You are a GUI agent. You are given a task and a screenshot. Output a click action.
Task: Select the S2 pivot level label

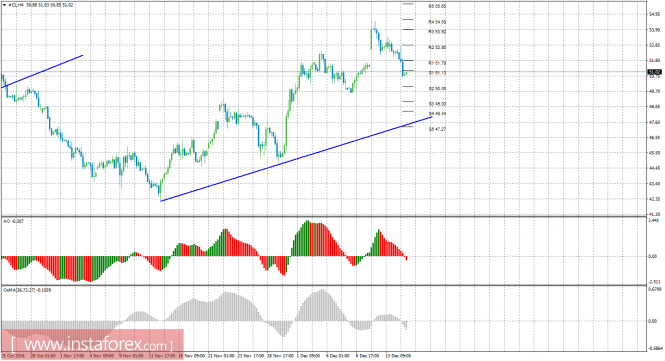437,89
